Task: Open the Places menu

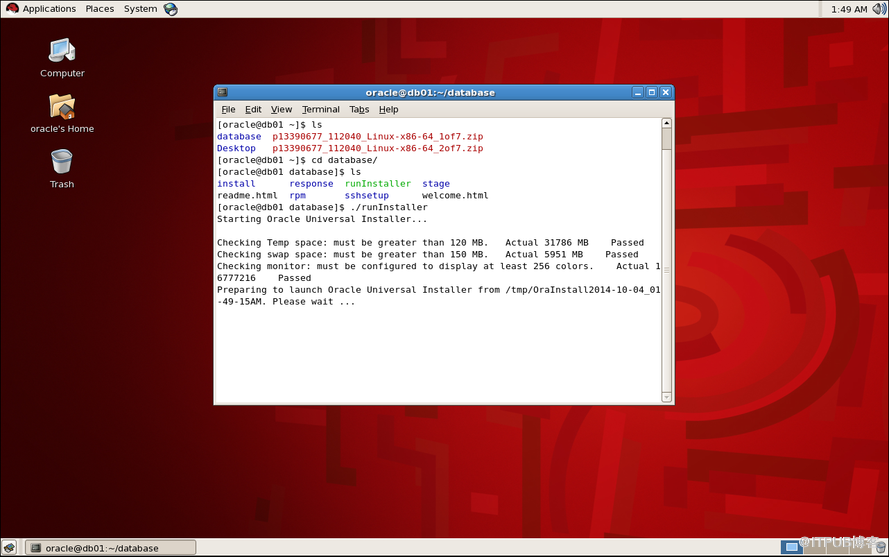Action: pos(100,9)
